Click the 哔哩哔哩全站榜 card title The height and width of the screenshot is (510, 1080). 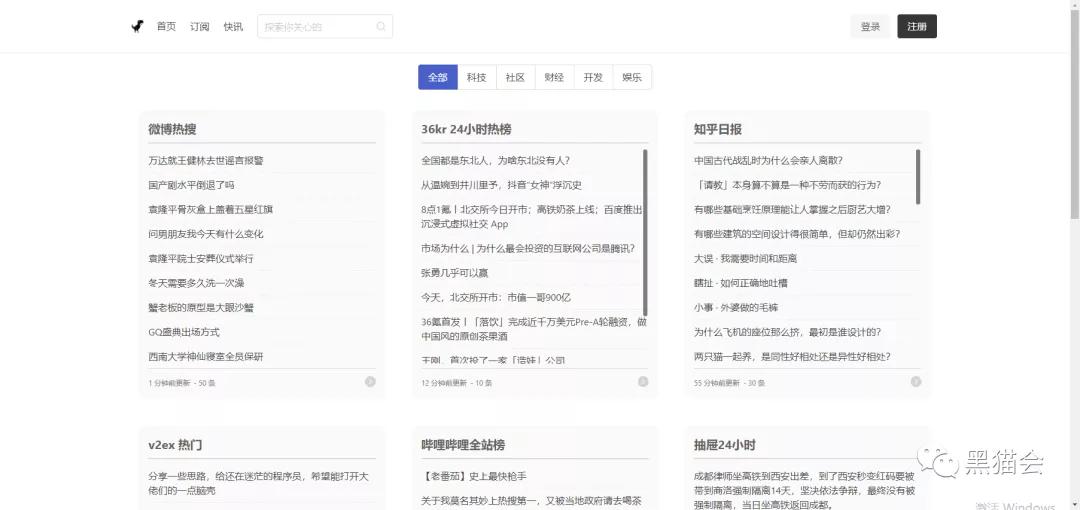[x=463, y=445]
